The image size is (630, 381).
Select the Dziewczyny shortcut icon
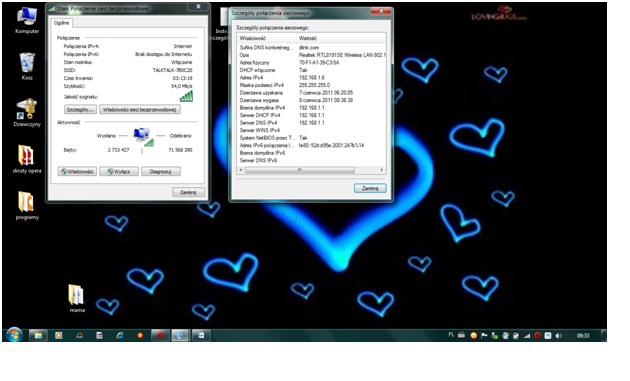click(x=27, y=113)
